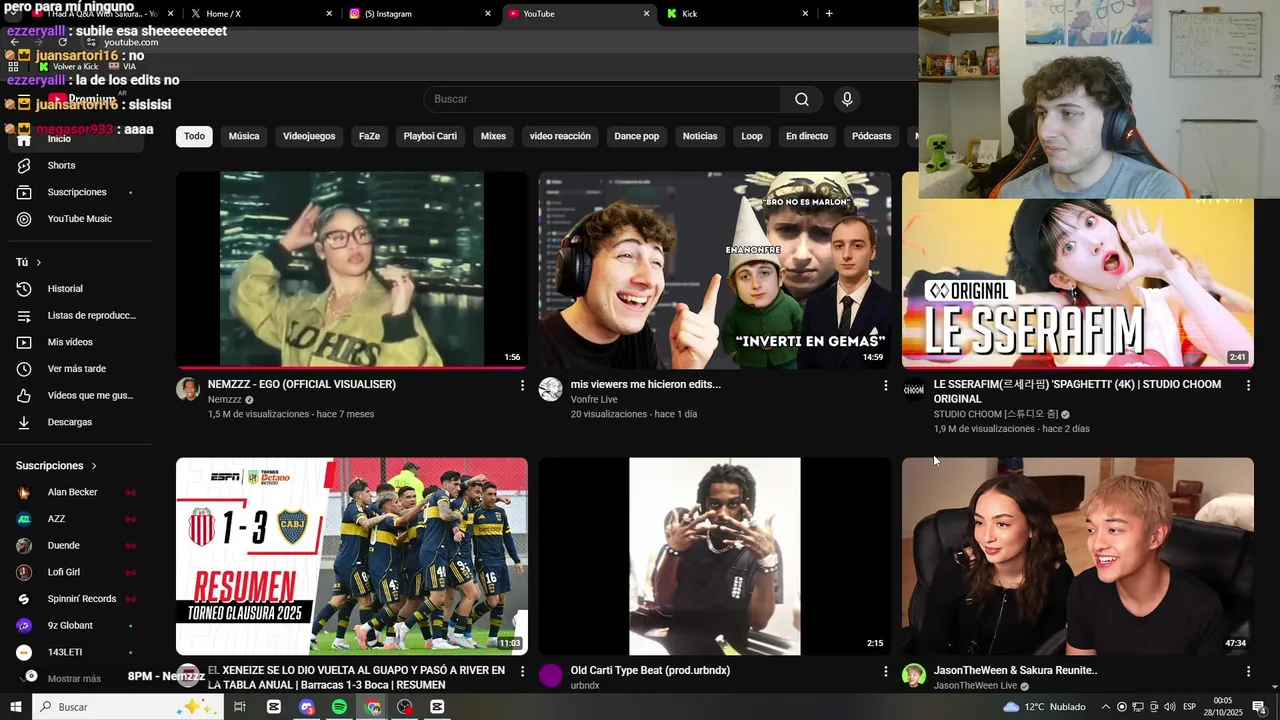Show hidden system tray icons chevron
This screenshot has height=720, width=1280.
point(1105,707)
